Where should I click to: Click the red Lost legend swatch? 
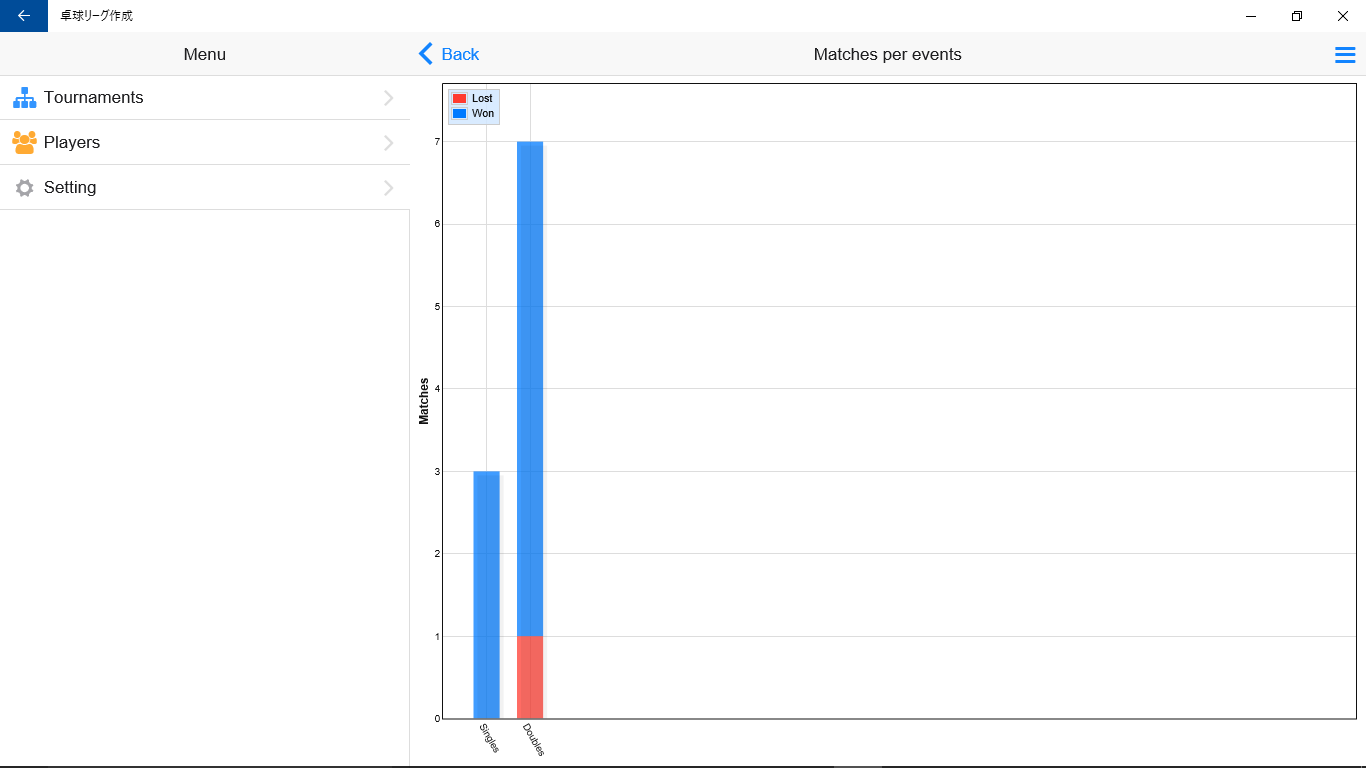[459, 98]
